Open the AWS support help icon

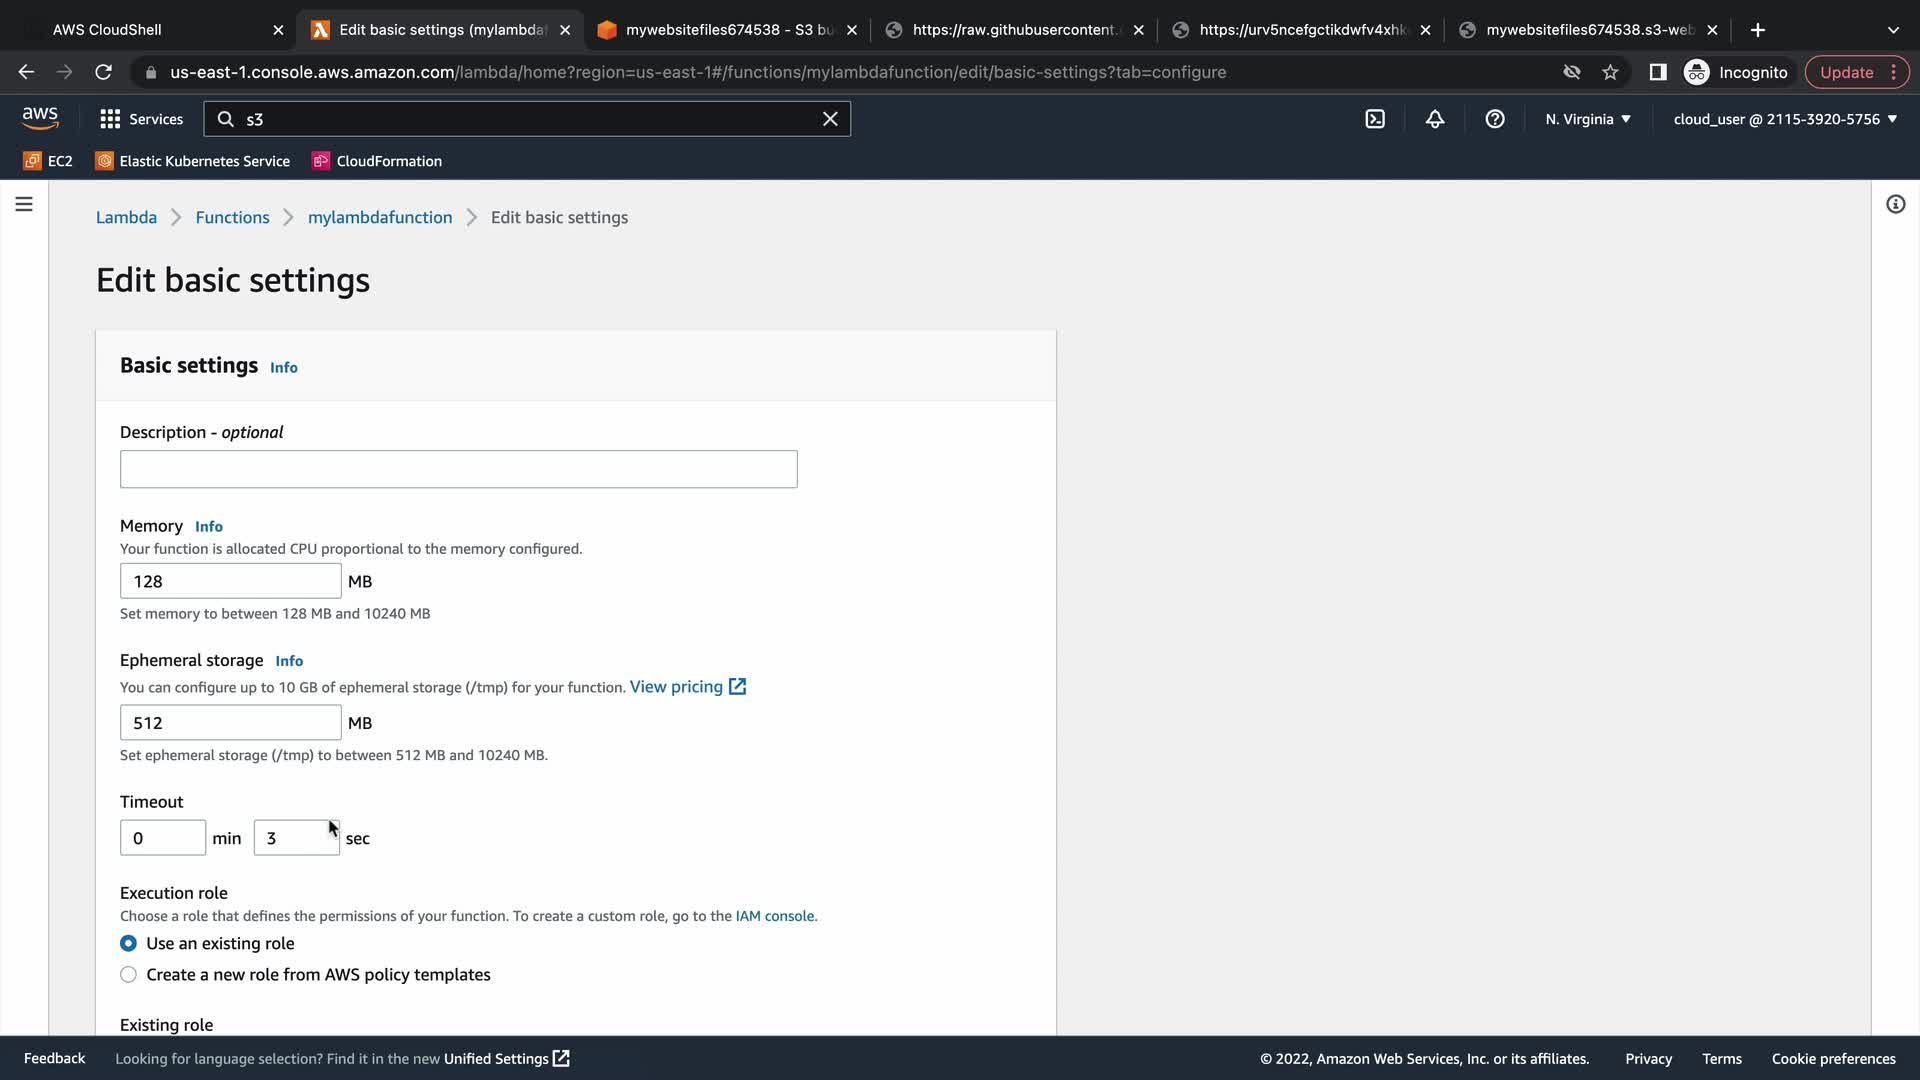1495,119
